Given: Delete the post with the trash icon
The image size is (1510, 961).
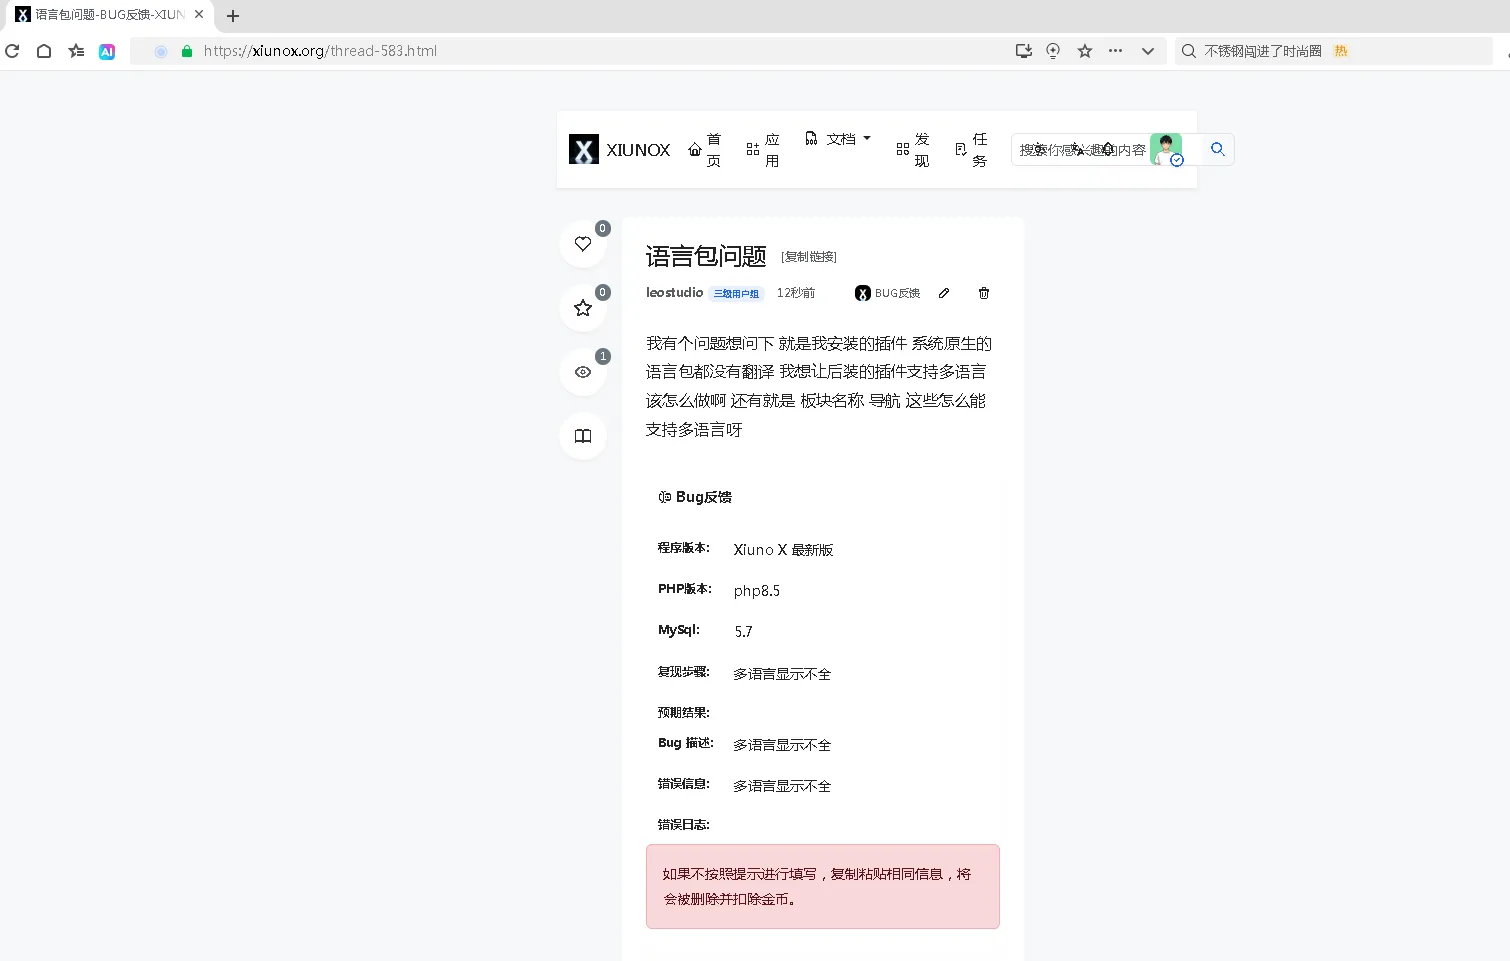Looking at the screenshot, I should 984,293.
